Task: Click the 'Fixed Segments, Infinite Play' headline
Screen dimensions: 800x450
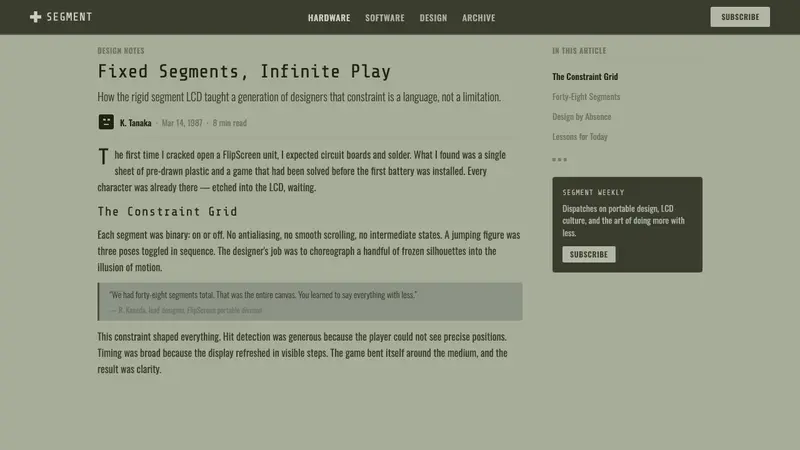Action: point(244,71)
